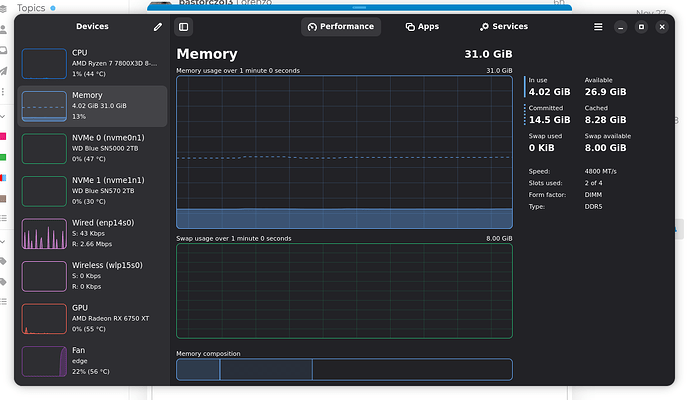Click the swap usage graph area

pos(344,291)
